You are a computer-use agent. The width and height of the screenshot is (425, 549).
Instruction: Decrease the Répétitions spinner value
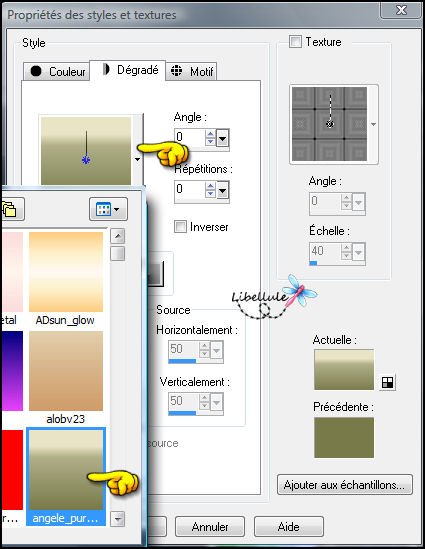tap(210, 194)
